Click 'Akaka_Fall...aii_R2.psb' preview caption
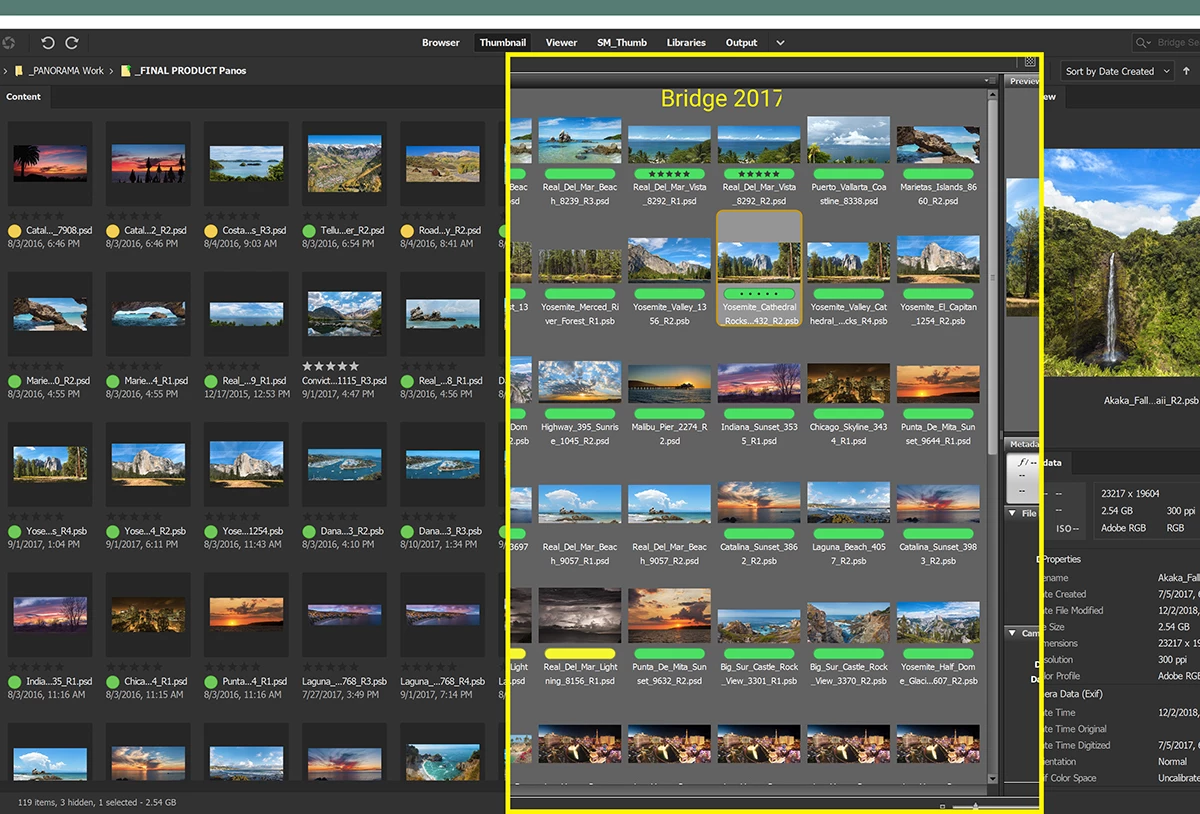This screenshot has width=1200, height=814. point(1151,400)
